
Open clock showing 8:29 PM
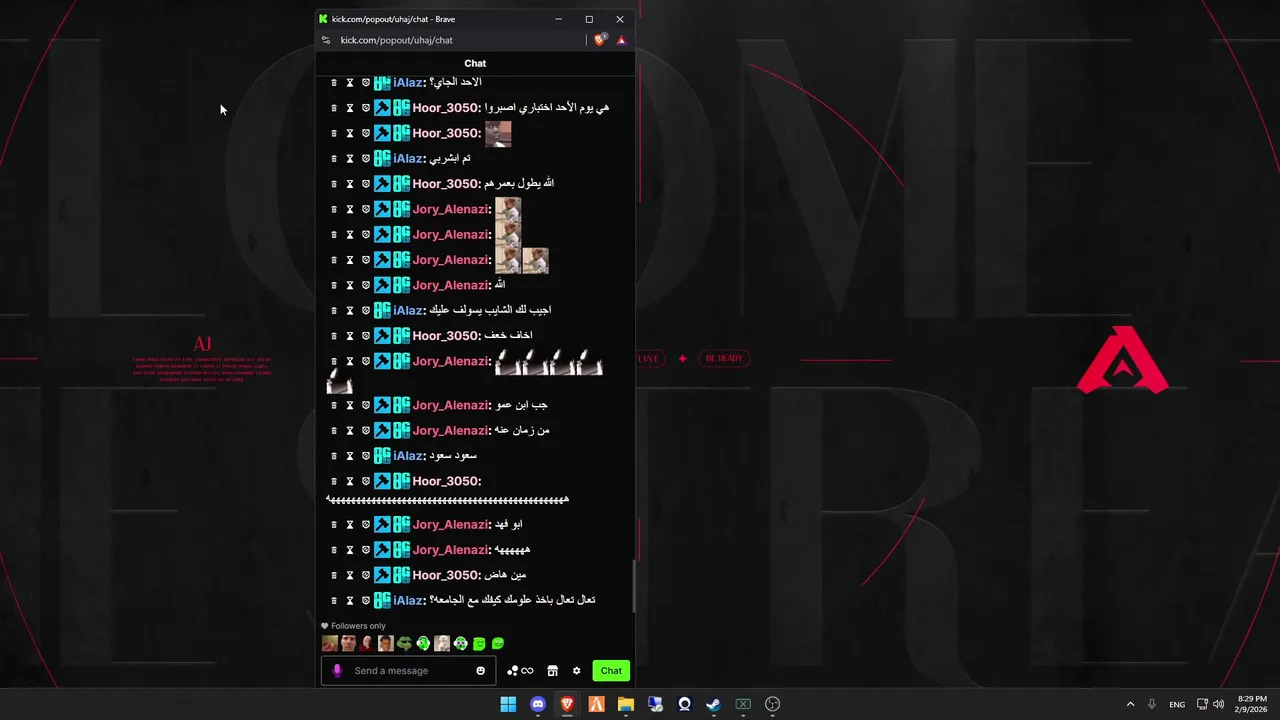tap(1252, 704)
